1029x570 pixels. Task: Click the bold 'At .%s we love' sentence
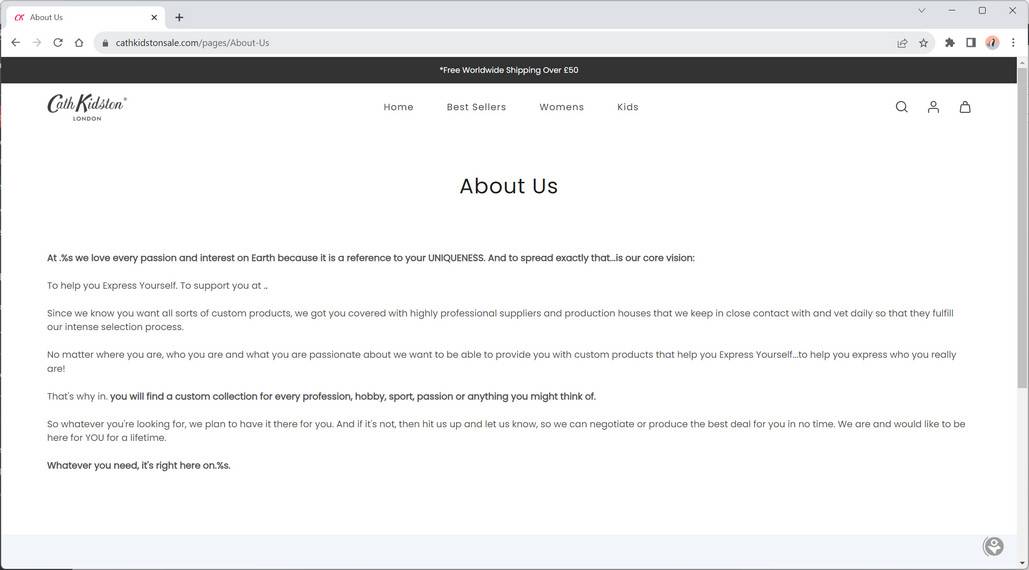point(371,258)
